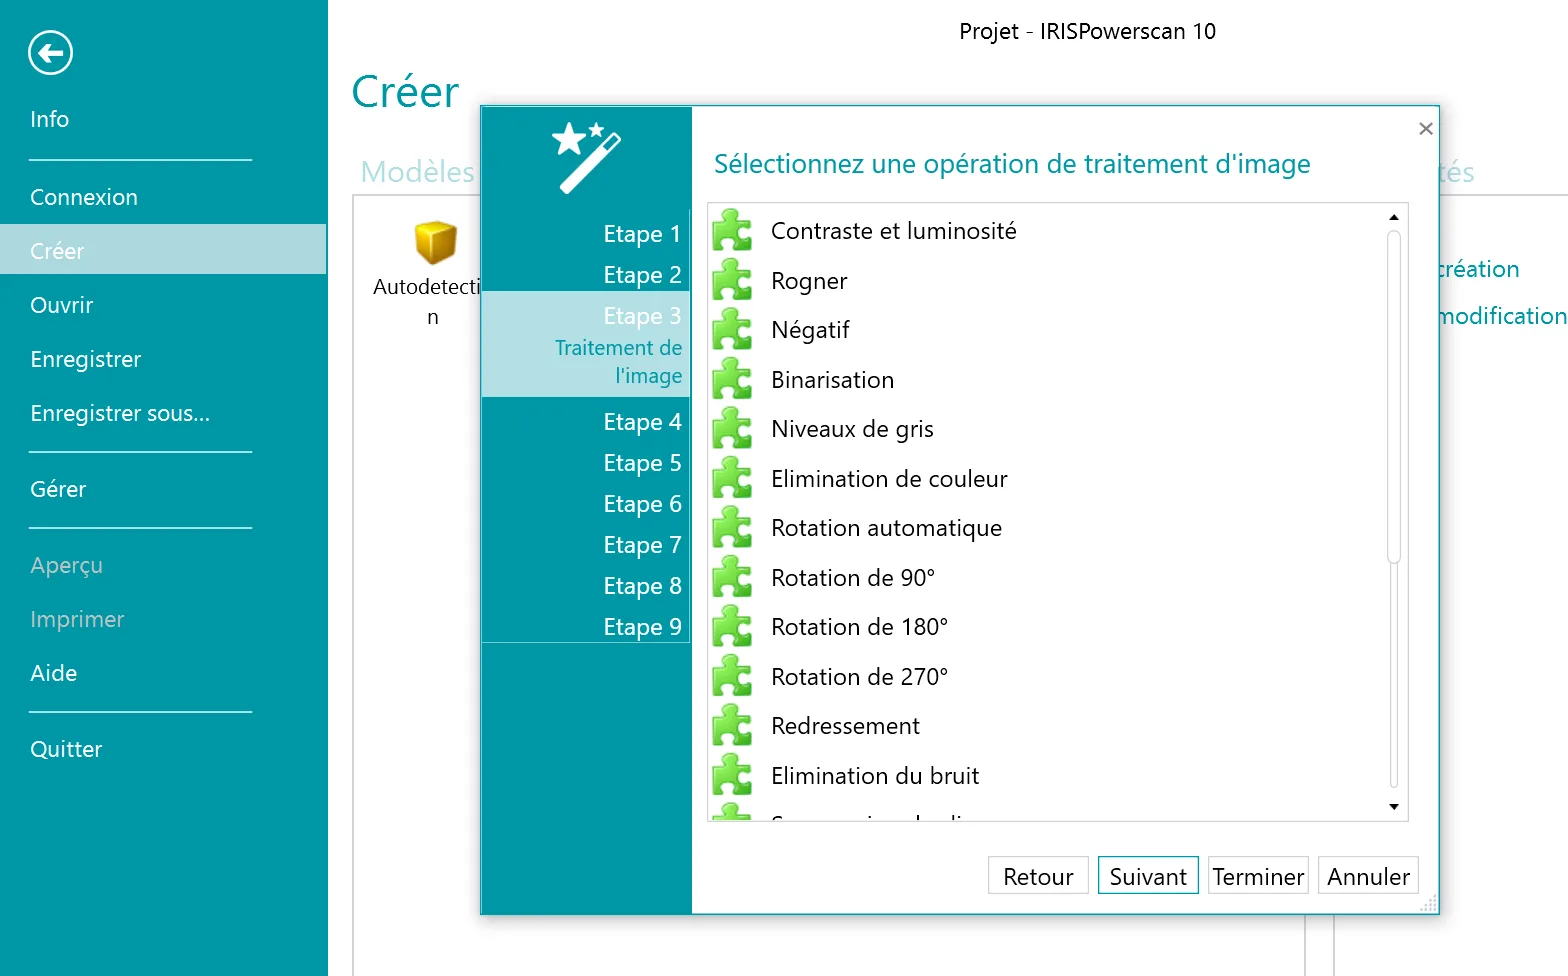Click puzzle icon beside Contraste et luminosité
The height and width of the screenshot is (976, 1568).
[x=732, y=231]
